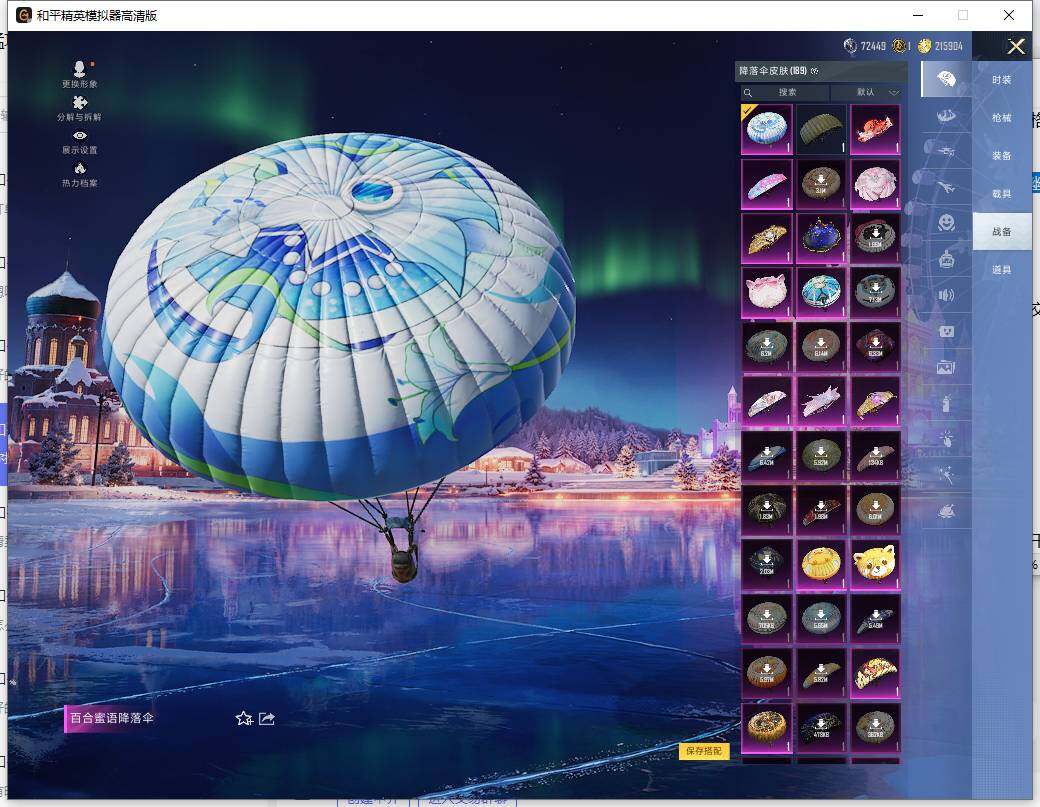The width and height of the screenshot is (1040, 807).
Task: Close the warehouse with the yellow X
Action: (1016, 46)
